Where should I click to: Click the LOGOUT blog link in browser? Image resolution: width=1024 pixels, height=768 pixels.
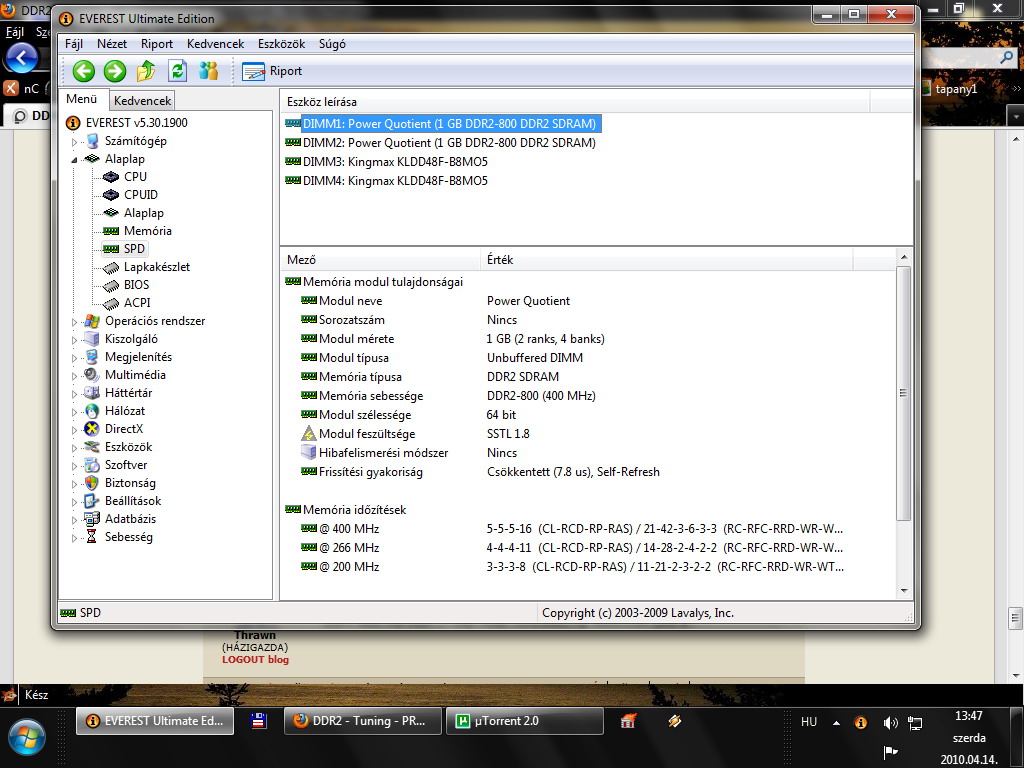[x=255, y=660]
